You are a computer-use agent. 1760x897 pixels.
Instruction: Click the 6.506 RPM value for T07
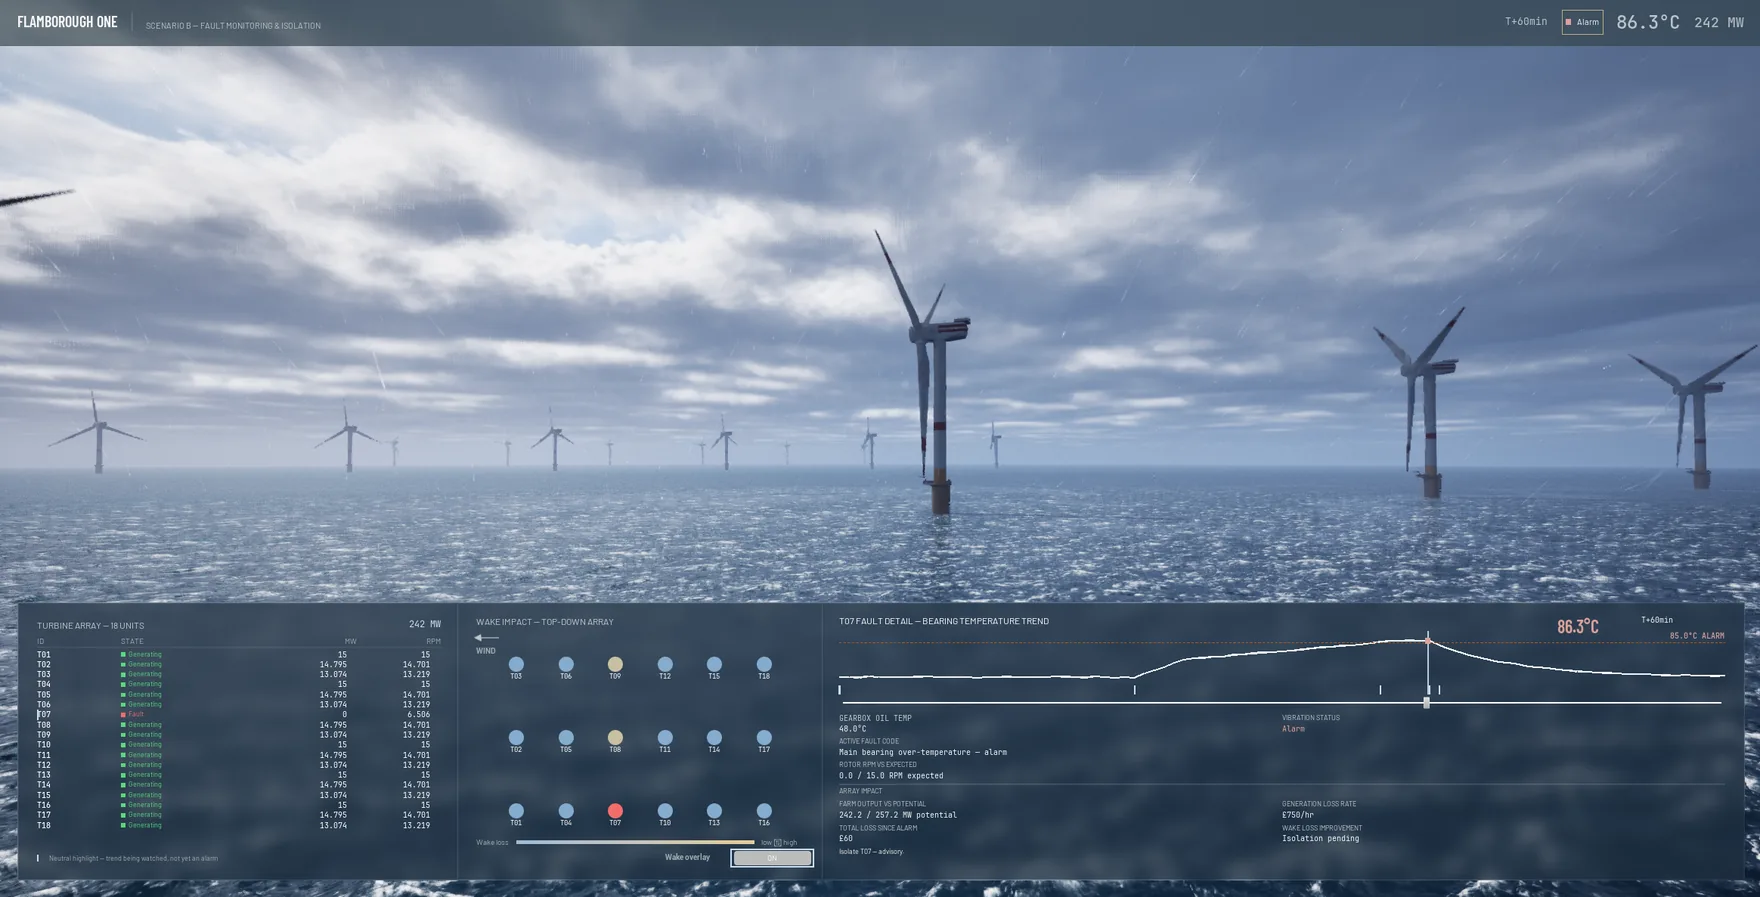(x=419, y=715)
